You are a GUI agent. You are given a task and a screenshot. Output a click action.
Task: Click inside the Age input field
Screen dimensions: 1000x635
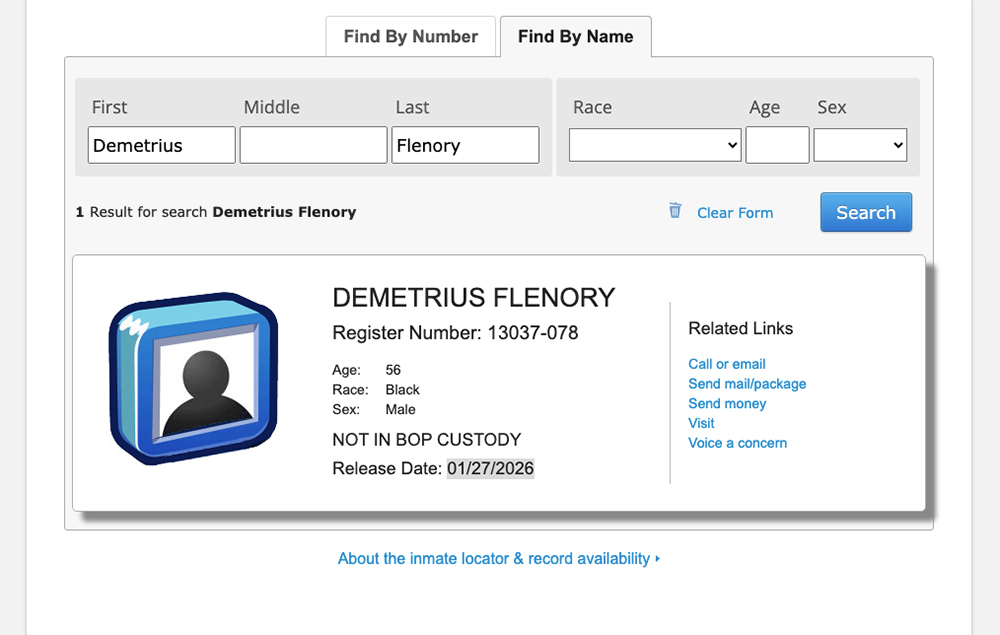click(x=777, y=145)
